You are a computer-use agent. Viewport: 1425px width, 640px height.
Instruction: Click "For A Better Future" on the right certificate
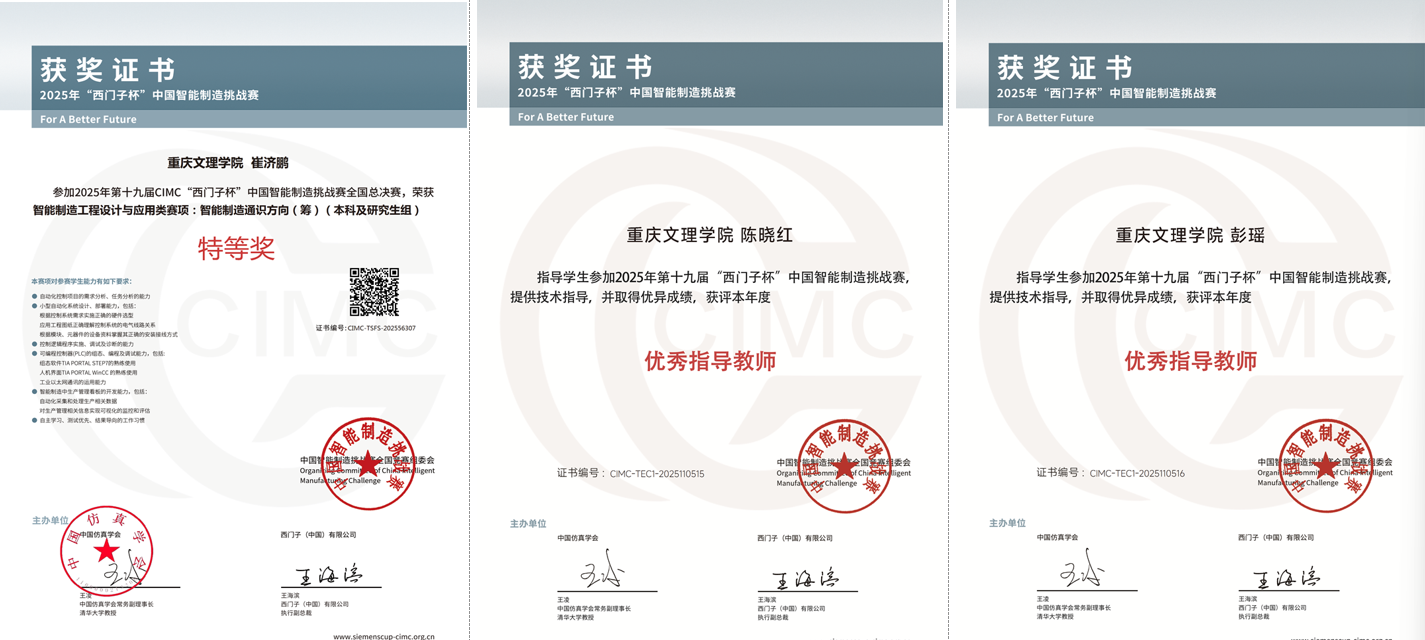(1045, 117)
